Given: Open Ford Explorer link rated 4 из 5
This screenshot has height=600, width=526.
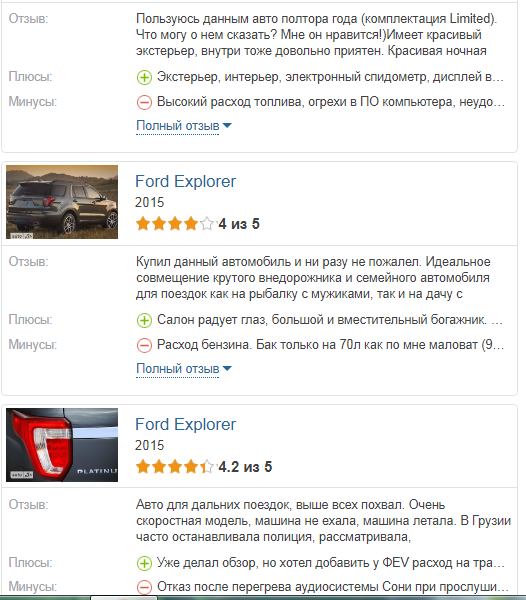Looking at the screenshot, I should tap(186, 181).
